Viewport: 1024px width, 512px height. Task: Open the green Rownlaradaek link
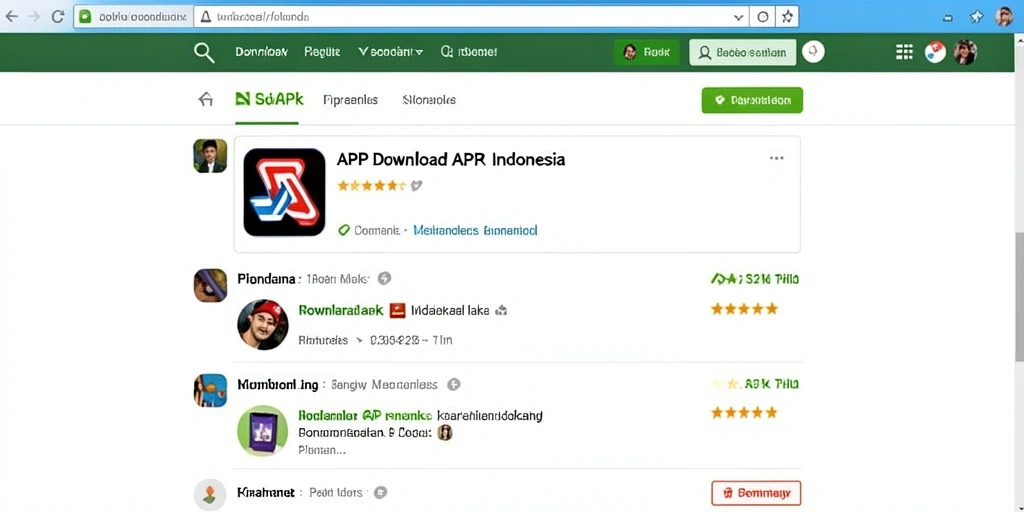click(x=341, y=311)
